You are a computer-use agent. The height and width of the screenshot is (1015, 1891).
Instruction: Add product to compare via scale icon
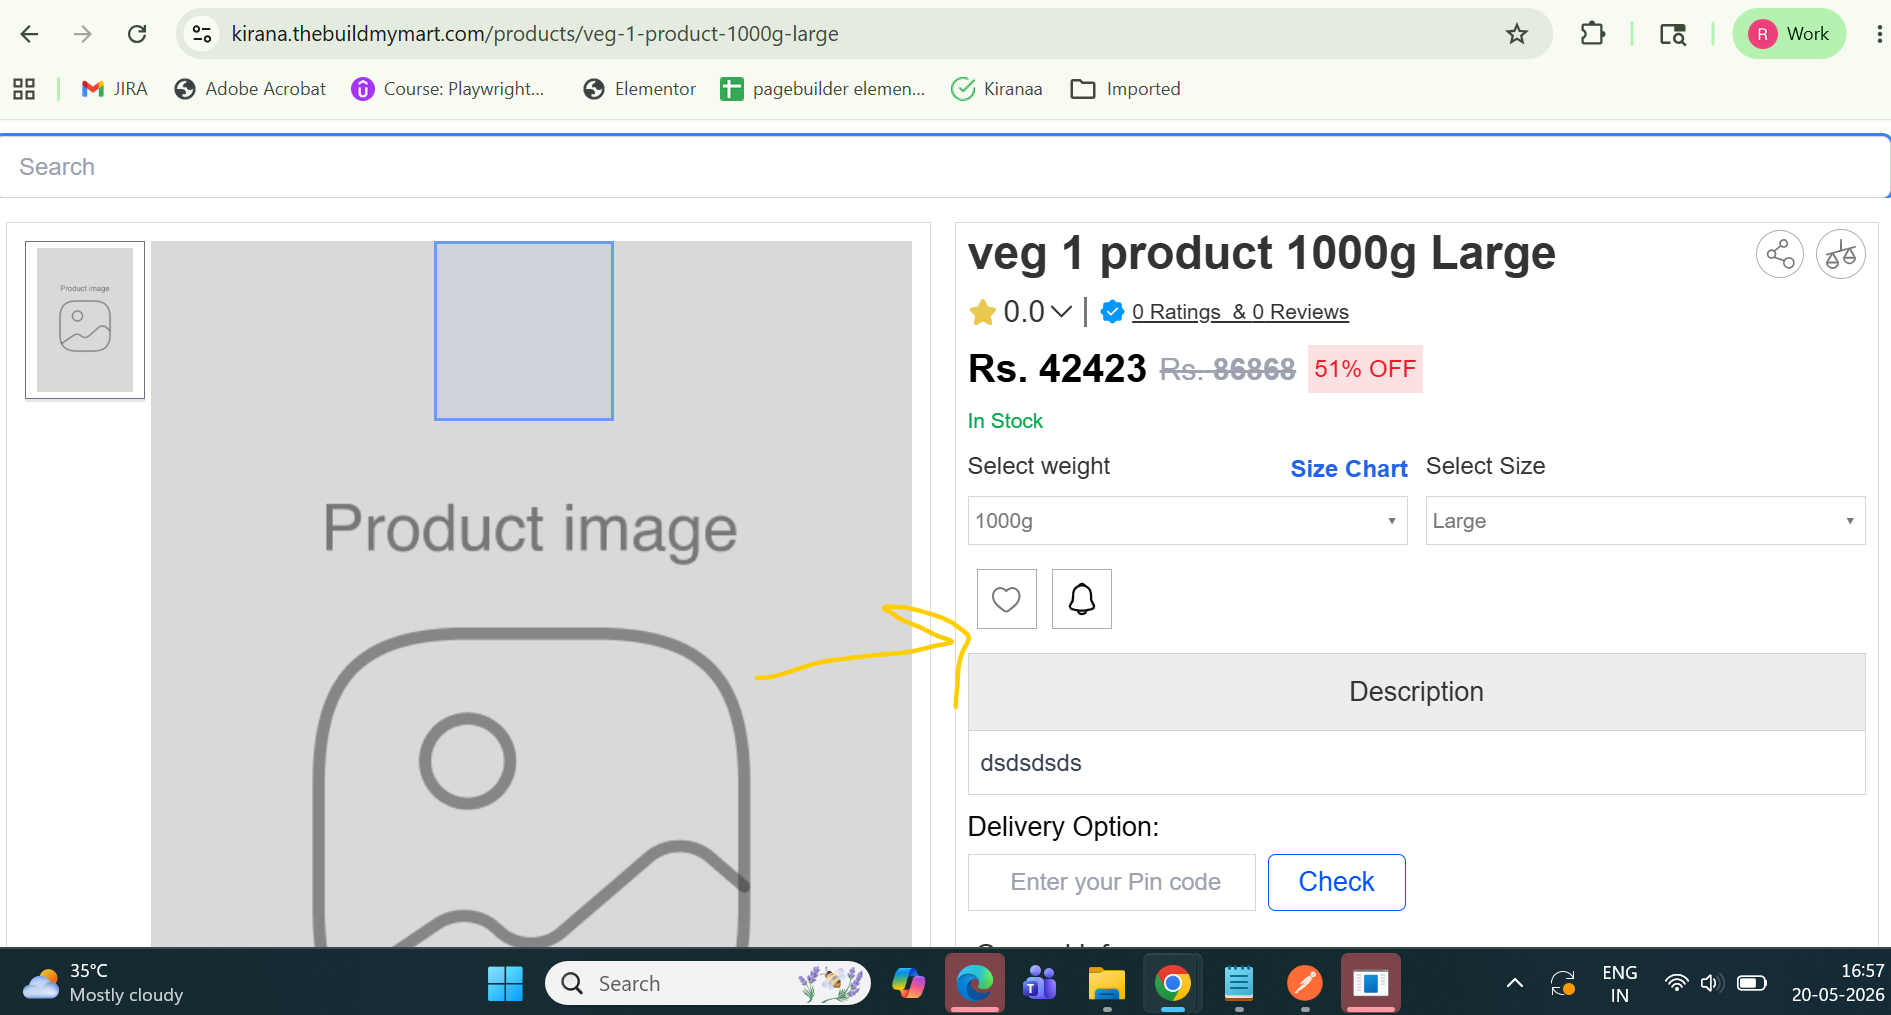coord(1841,254)
